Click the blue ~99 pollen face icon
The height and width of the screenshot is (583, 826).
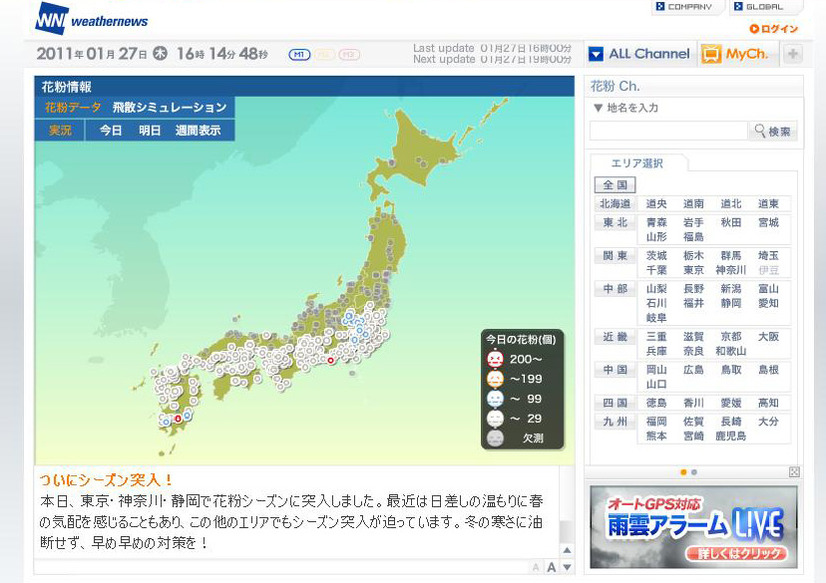point(495,399)
